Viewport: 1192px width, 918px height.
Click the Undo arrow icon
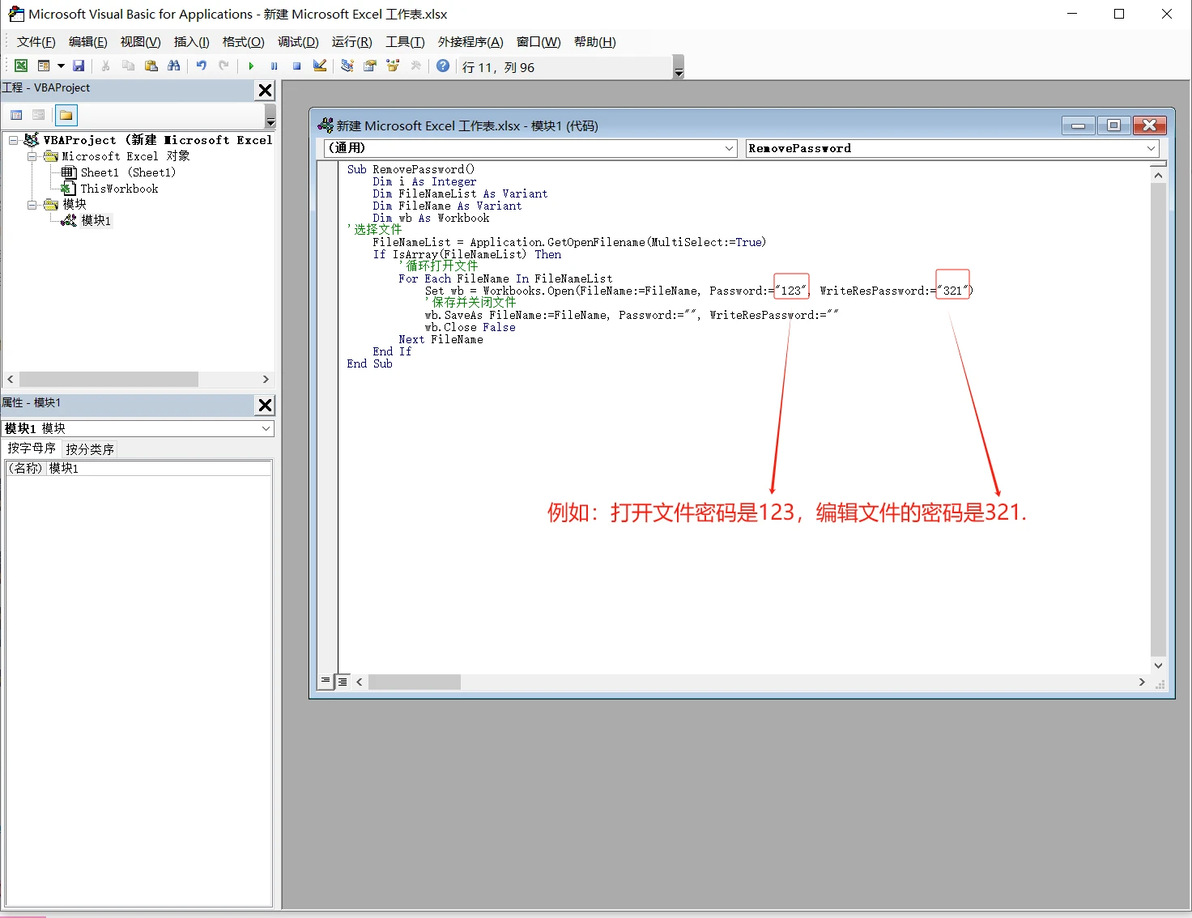tap(201, 66)
